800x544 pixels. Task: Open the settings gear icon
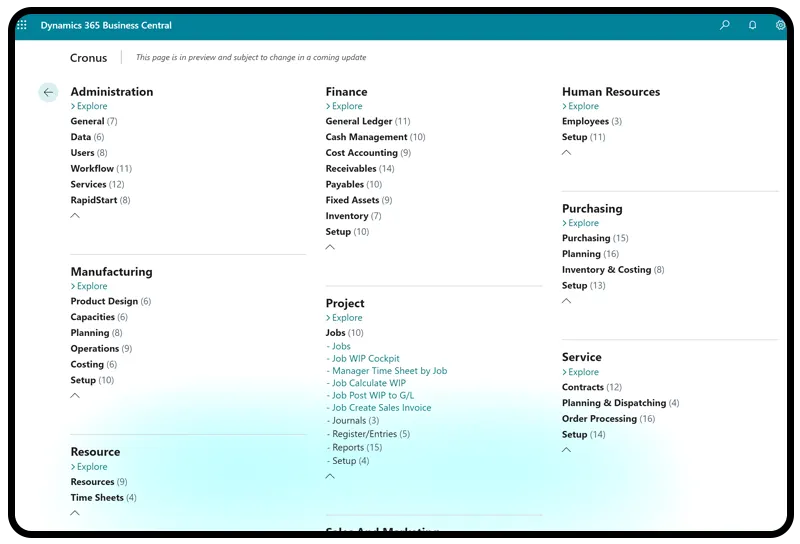781,26
